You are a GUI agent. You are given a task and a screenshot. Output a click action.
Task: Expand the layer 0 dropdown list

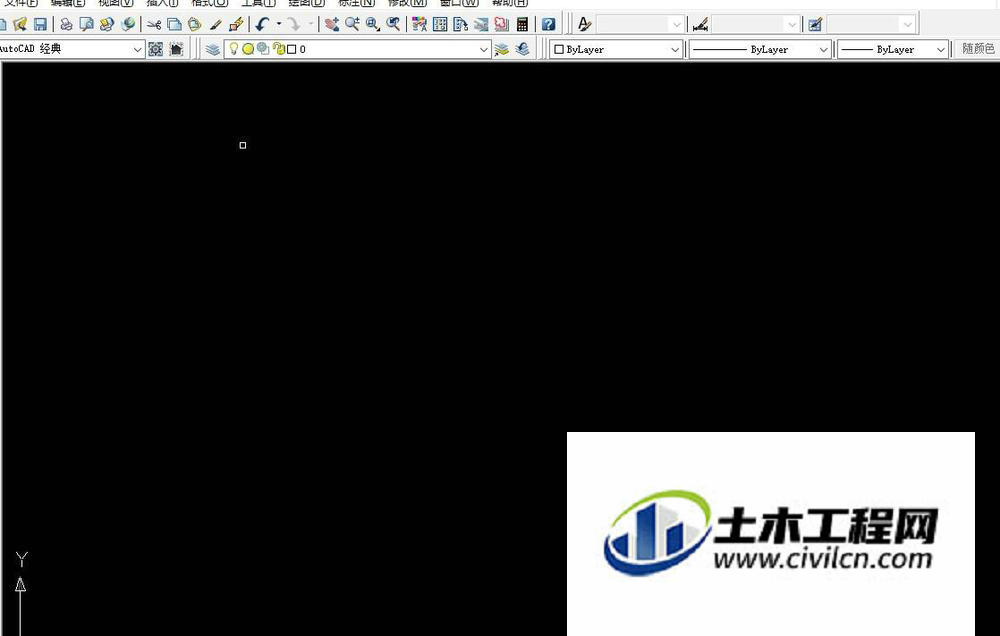484,49
